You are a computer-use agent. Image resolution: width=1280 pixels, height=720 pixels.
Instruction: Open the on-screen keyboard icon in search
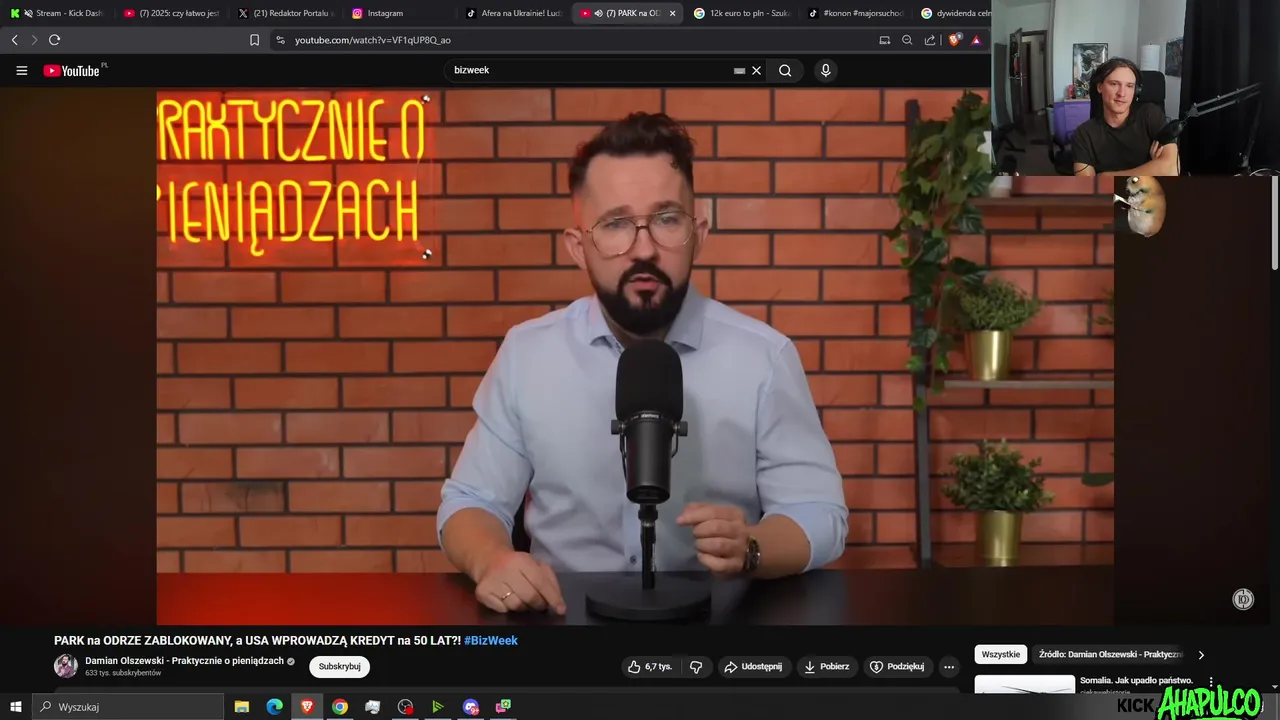[x=739, y=70]
